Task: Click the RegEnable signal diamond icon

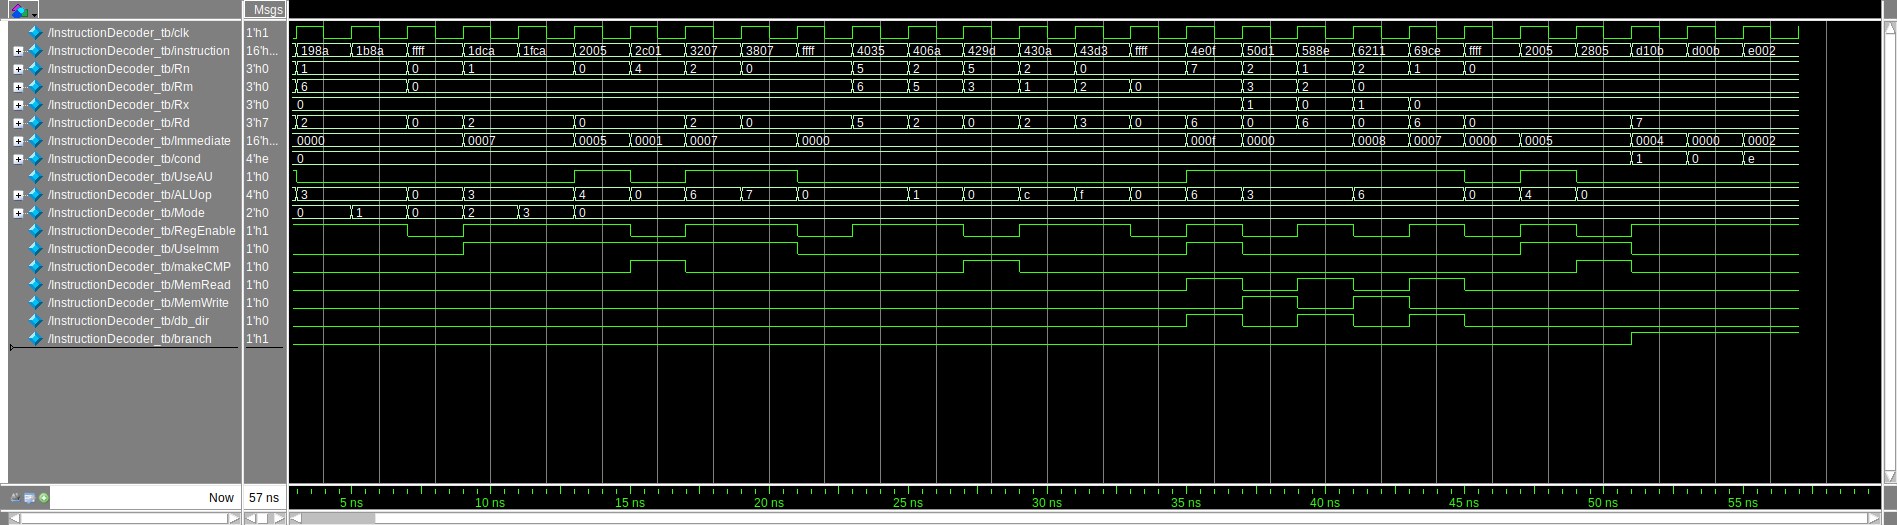Action: (36, 231)
